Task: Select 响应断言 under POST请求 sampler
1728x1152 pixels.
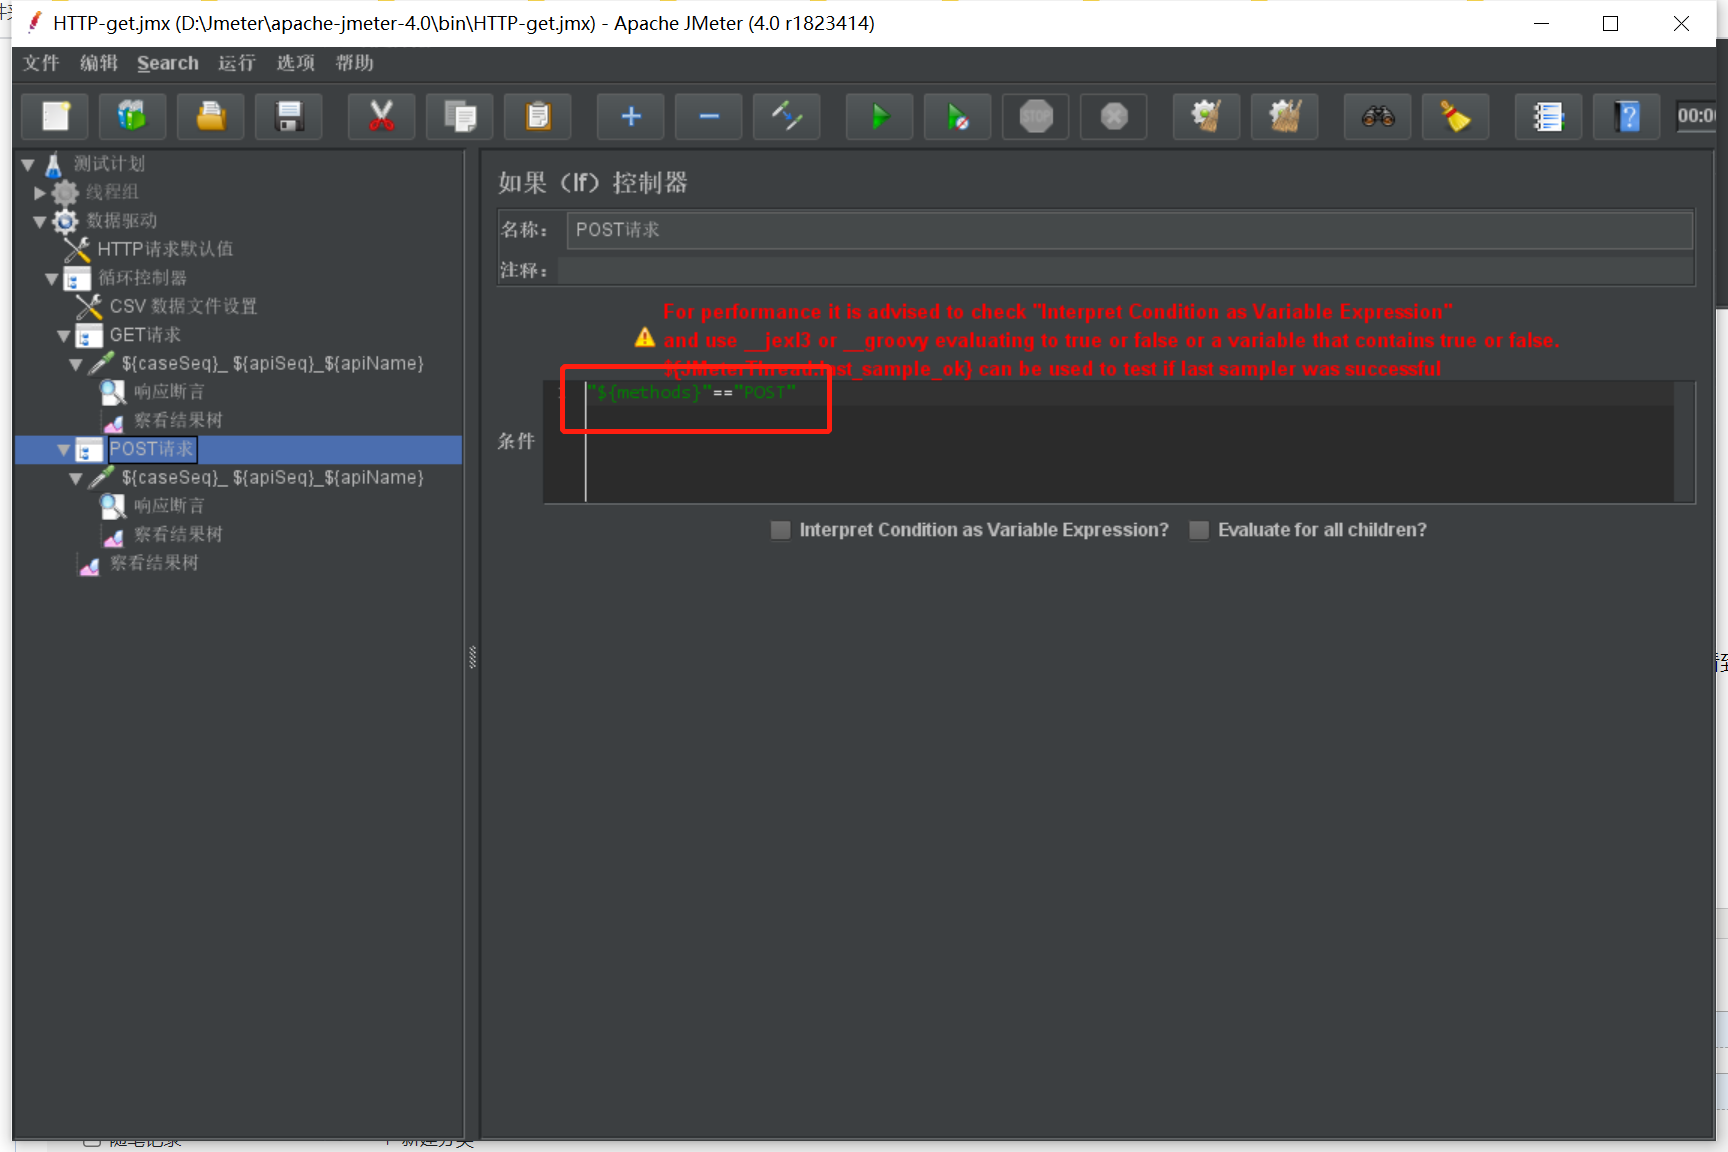Action: click(x=169, y=506)
